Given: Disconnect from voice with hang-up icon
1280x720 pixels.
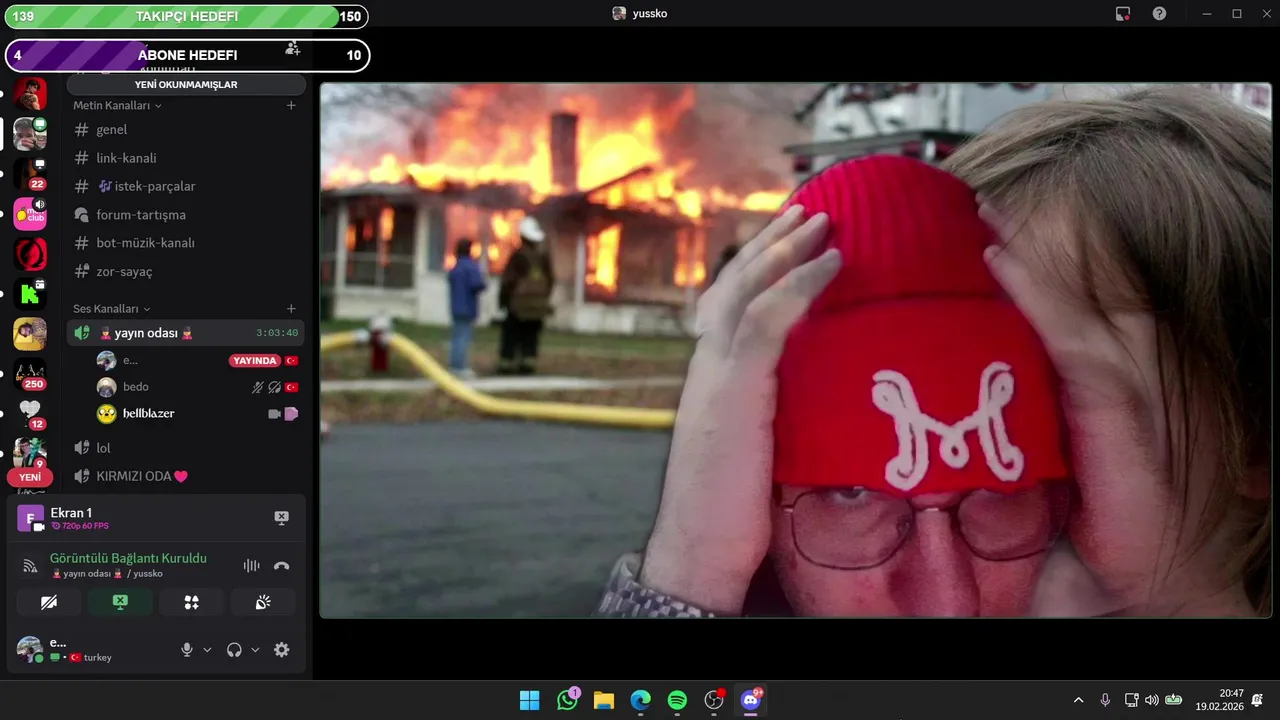Looking at the screenshot, I should tap(281, 566).
